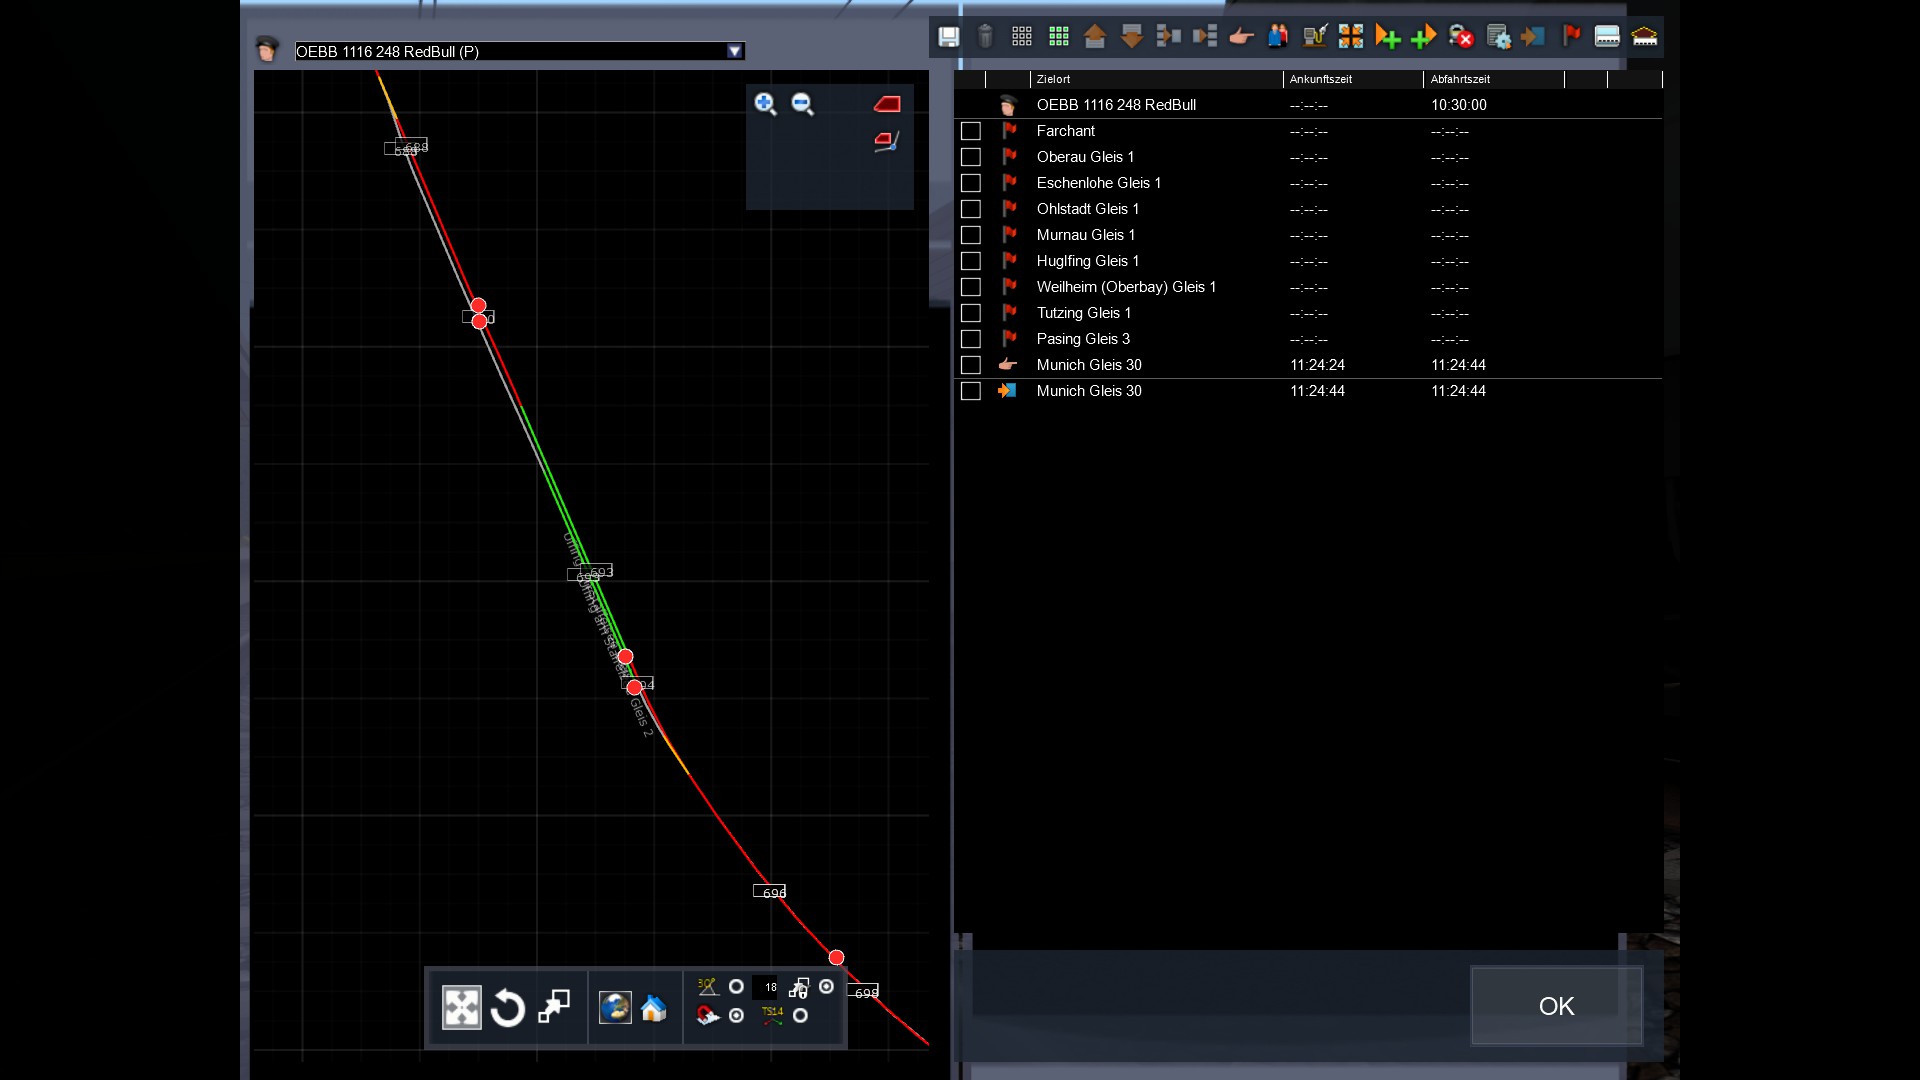The width and height of the screenshot is (1920, 1080).
Task: Select the Pasing Gleis 3 checkbox
Action: pyautogui.click(x=970, y=339)
